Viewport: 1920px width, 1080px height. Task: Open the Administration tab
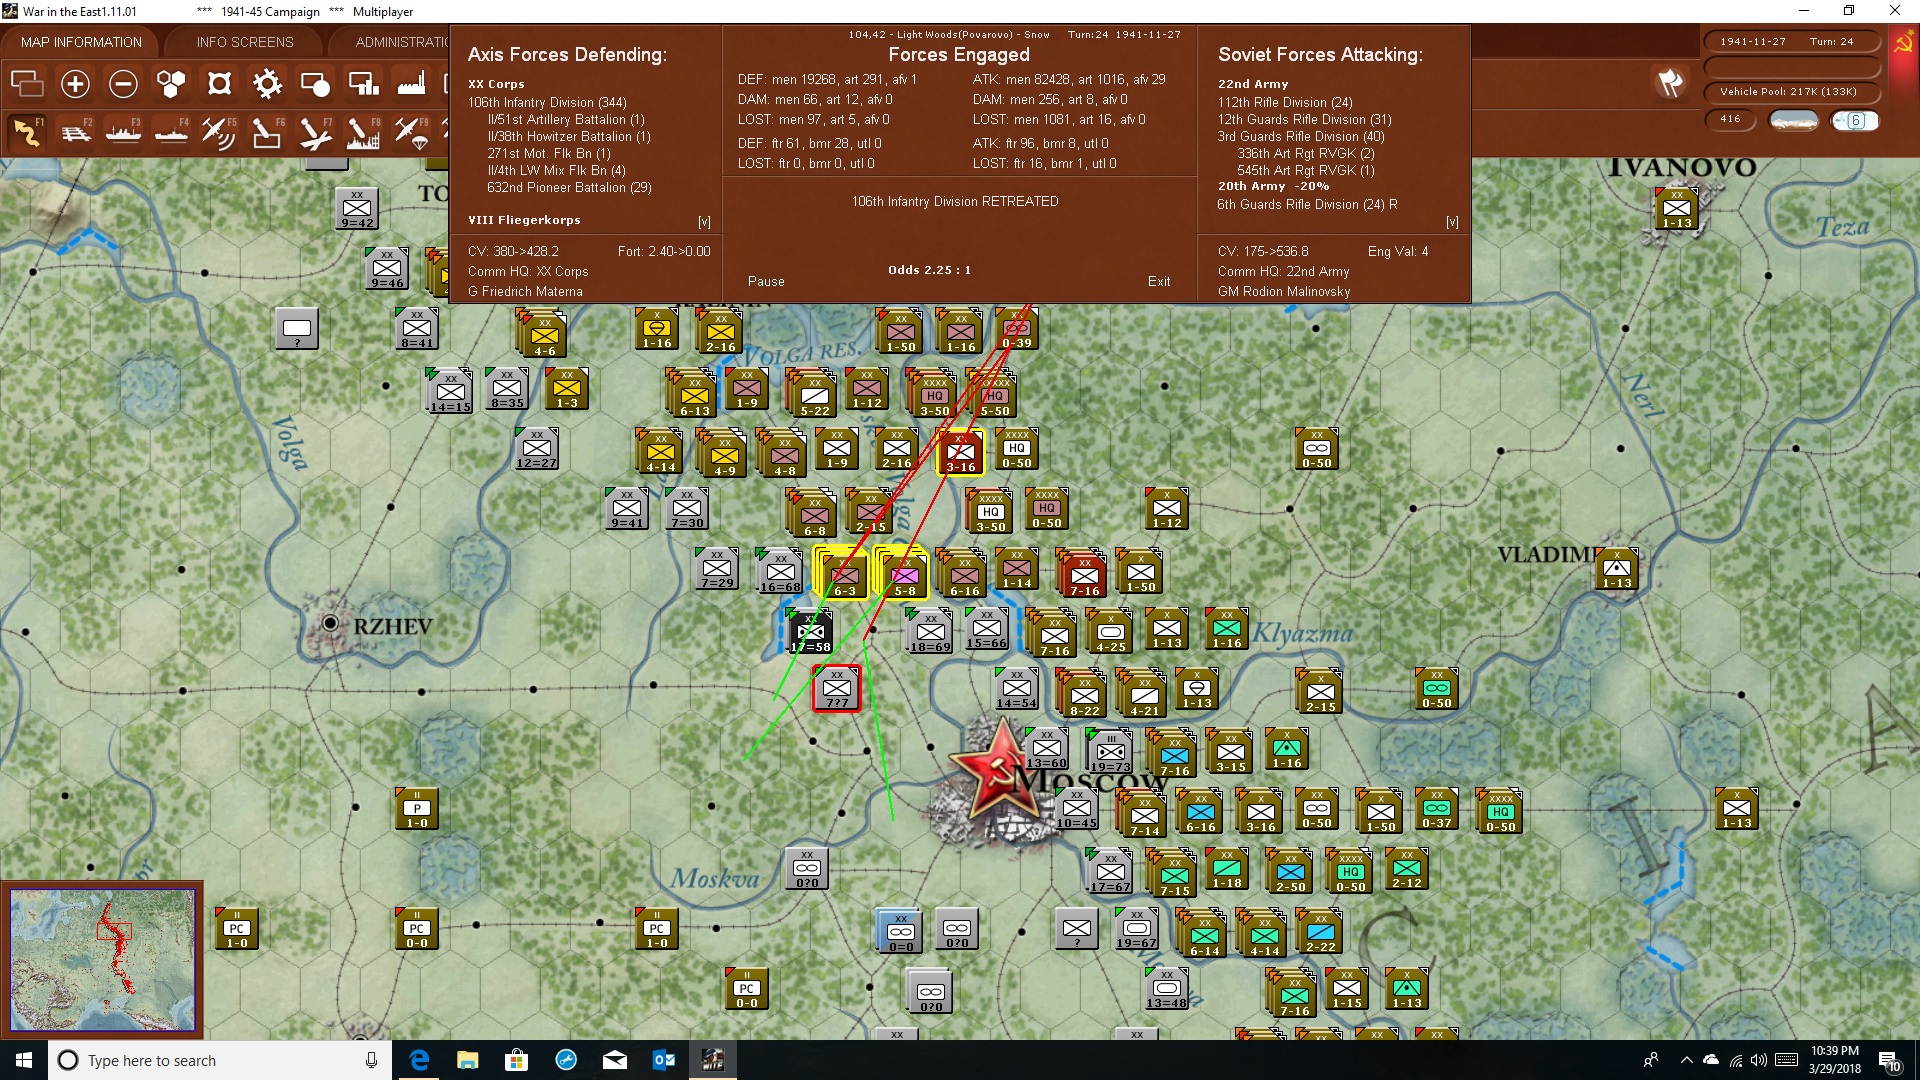click(x=402, y=42)
